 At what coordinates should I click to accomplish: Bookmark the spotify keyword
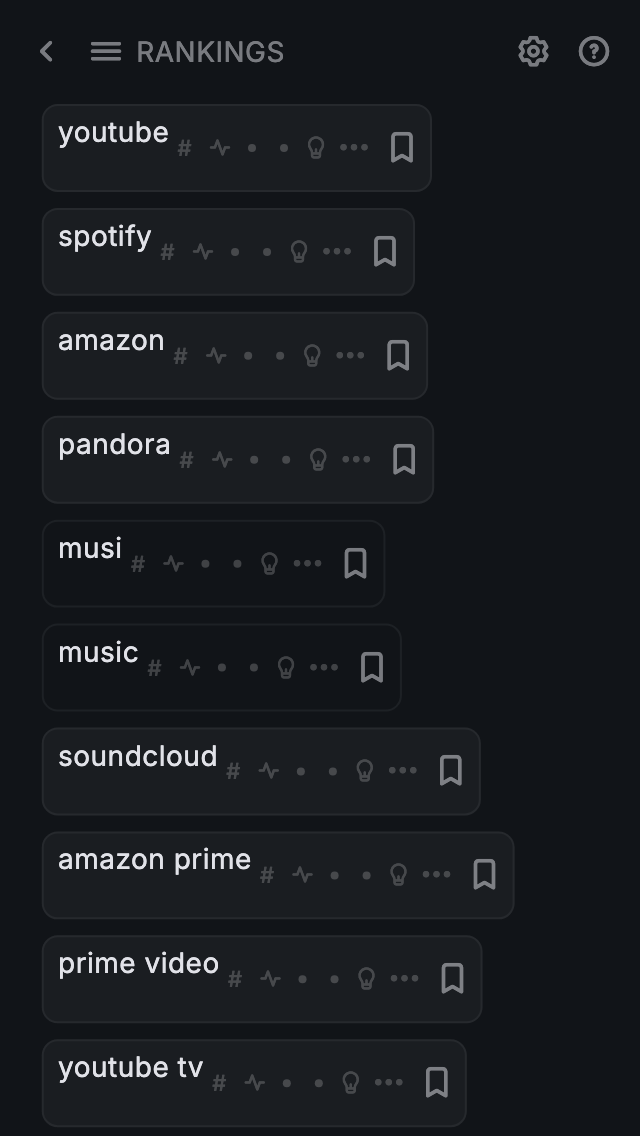click(x=385, y=252)
